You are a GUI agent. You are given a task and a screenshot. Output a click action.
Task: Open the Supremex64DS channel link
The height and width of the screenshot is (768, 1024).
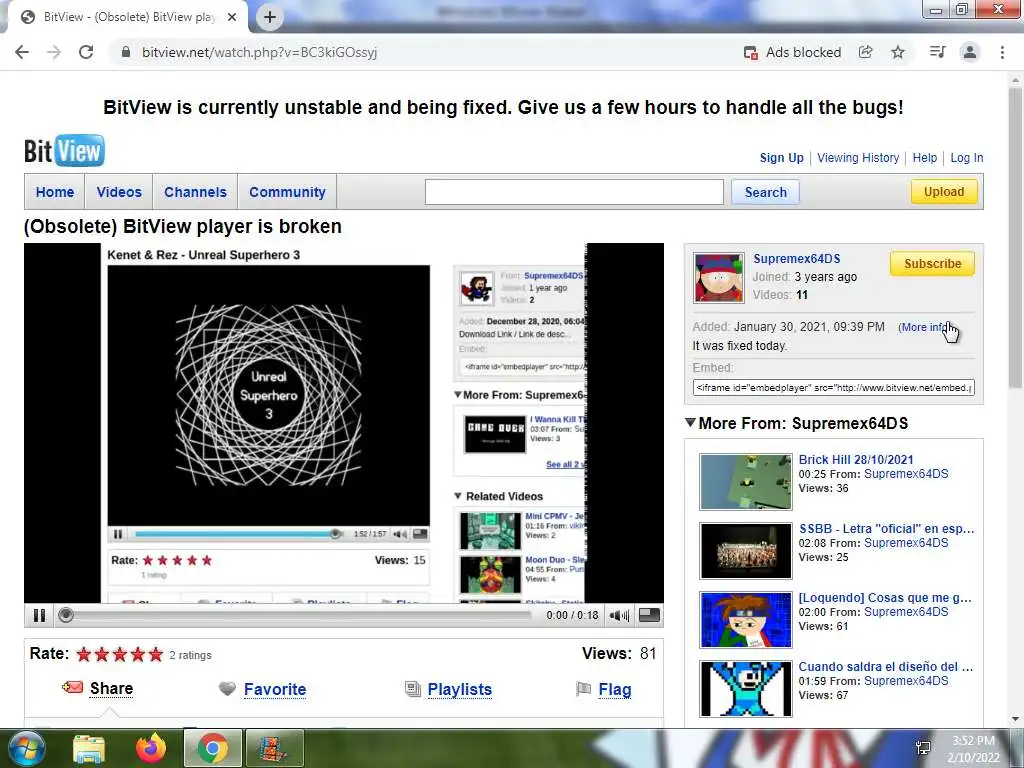796,259
